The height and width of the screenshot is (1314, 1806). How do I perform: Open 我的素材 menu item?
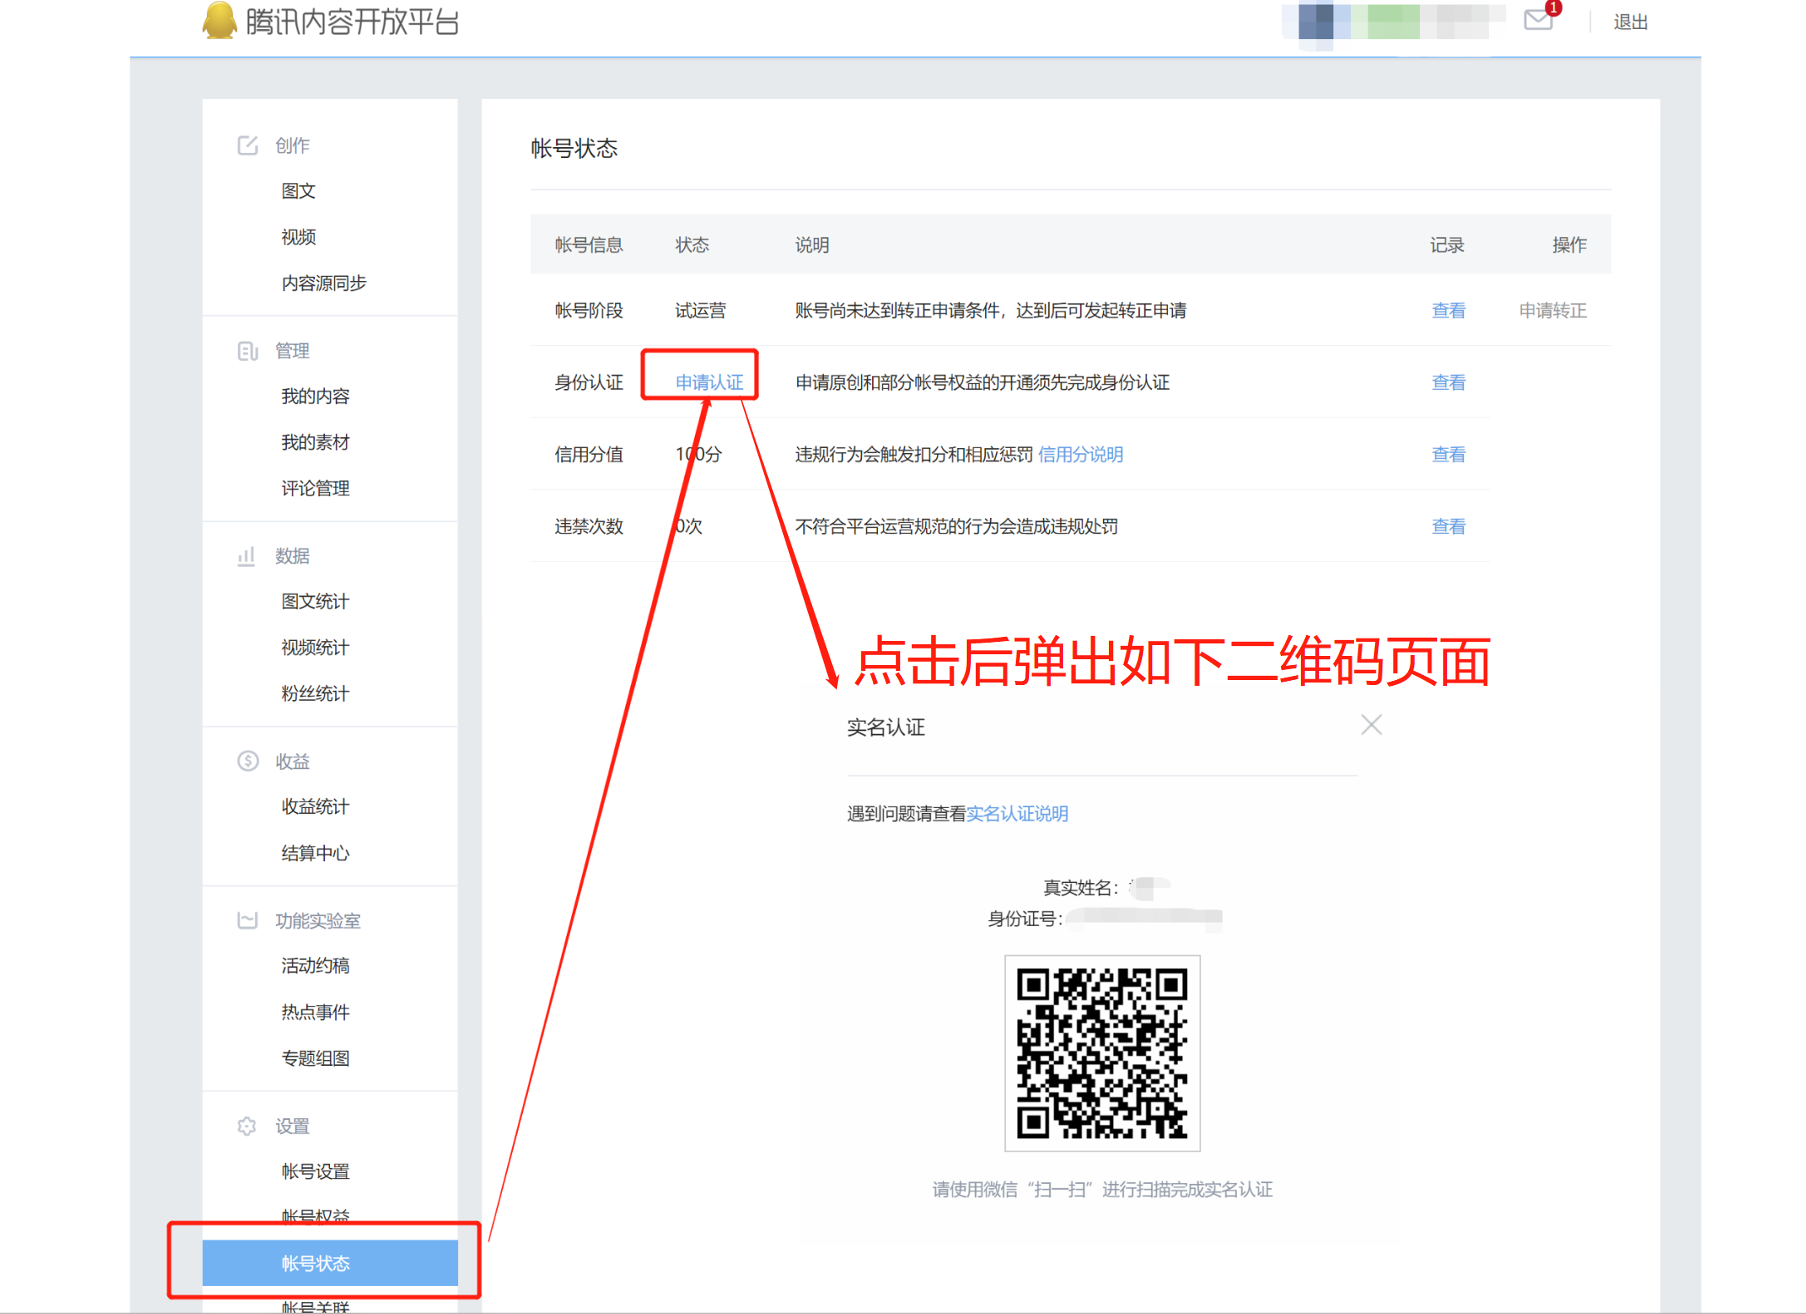point(315,442)
